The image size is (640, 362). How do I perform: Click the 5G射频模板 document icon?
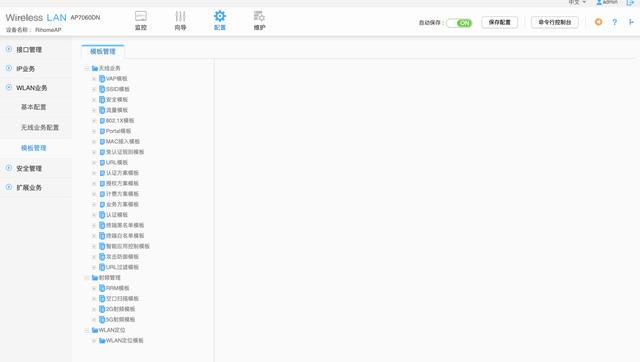102,320
